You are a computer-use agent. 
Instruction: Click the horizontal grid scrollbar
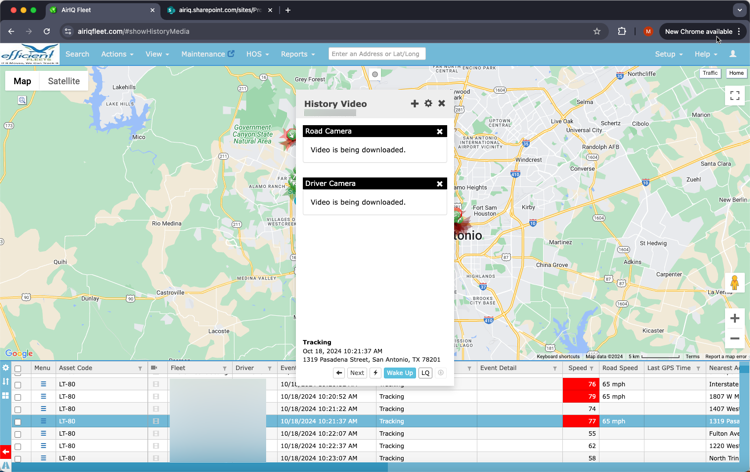pyautogui.click(x=200, y=467)
